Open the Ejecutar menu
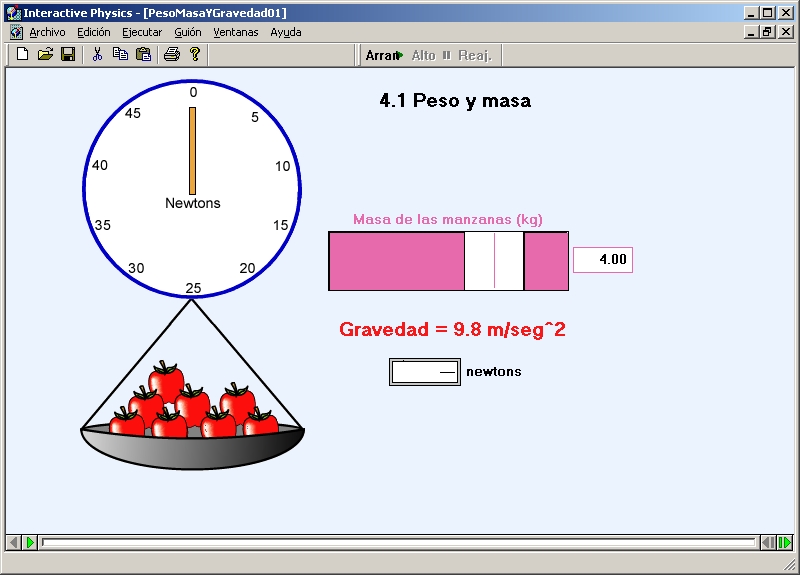Viewport: 800px width, 575px height. coord(142,32)
